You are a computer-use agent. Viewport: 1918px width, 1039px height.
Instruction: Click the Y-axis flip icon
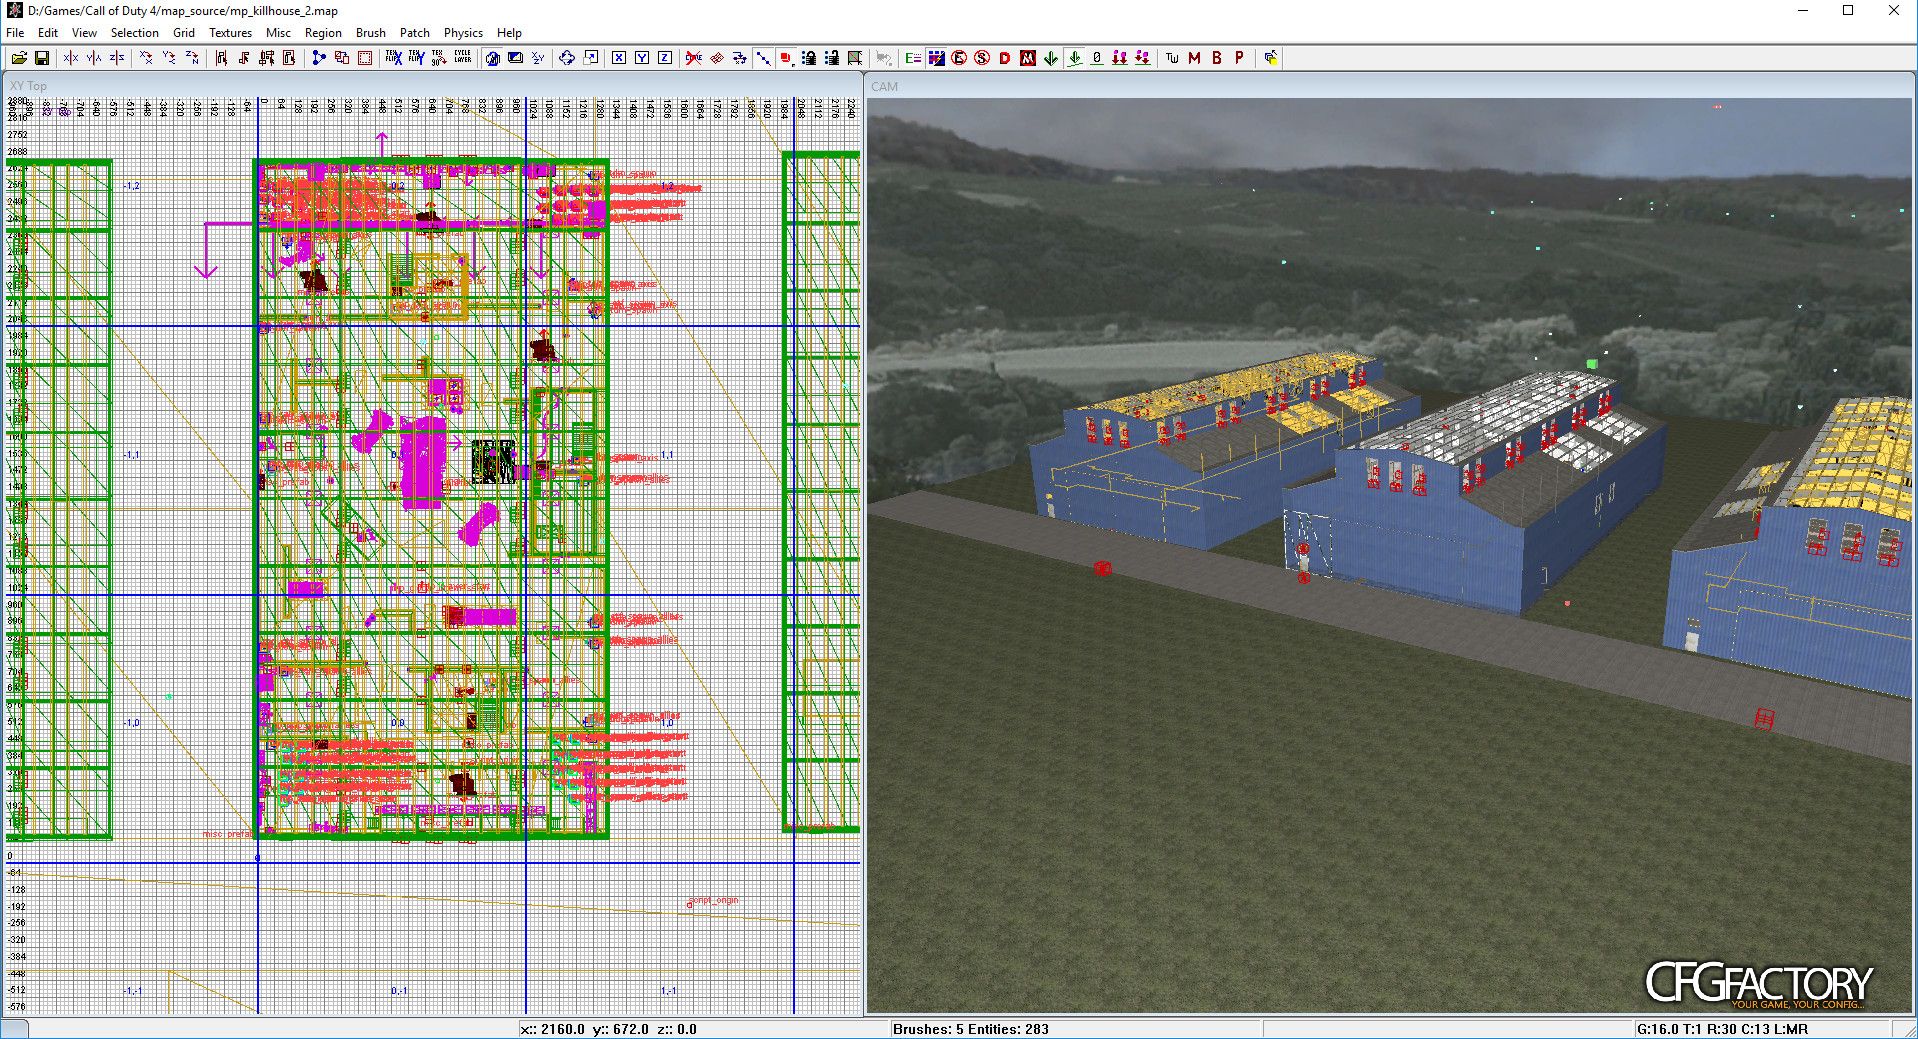point(94,58)
